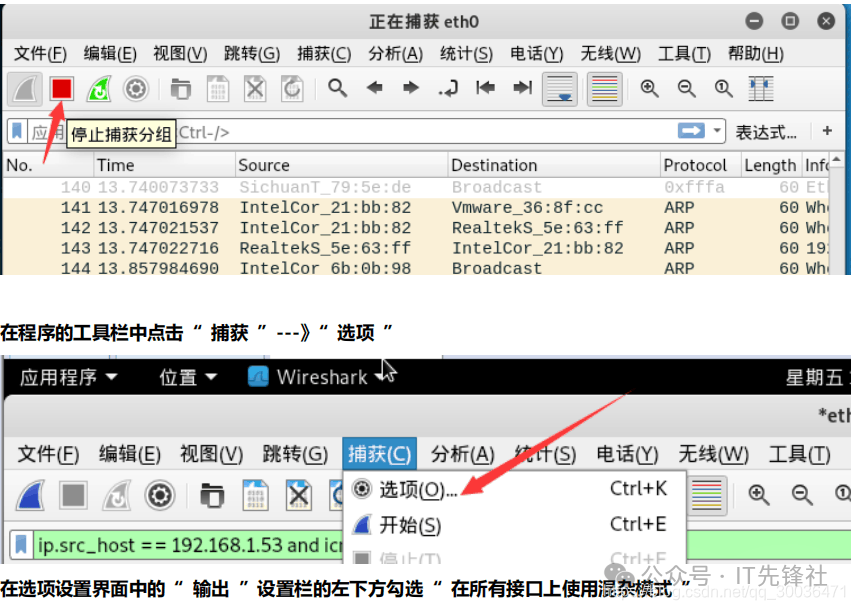Click the filter bookmark icon in the top window

[17, 131]
